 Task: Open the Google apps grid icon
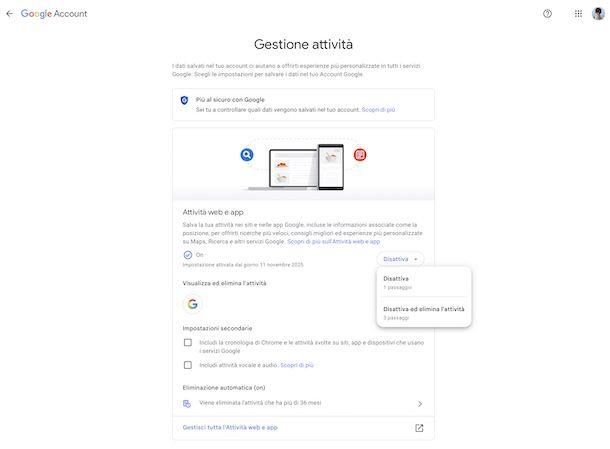tap(578, 14)
